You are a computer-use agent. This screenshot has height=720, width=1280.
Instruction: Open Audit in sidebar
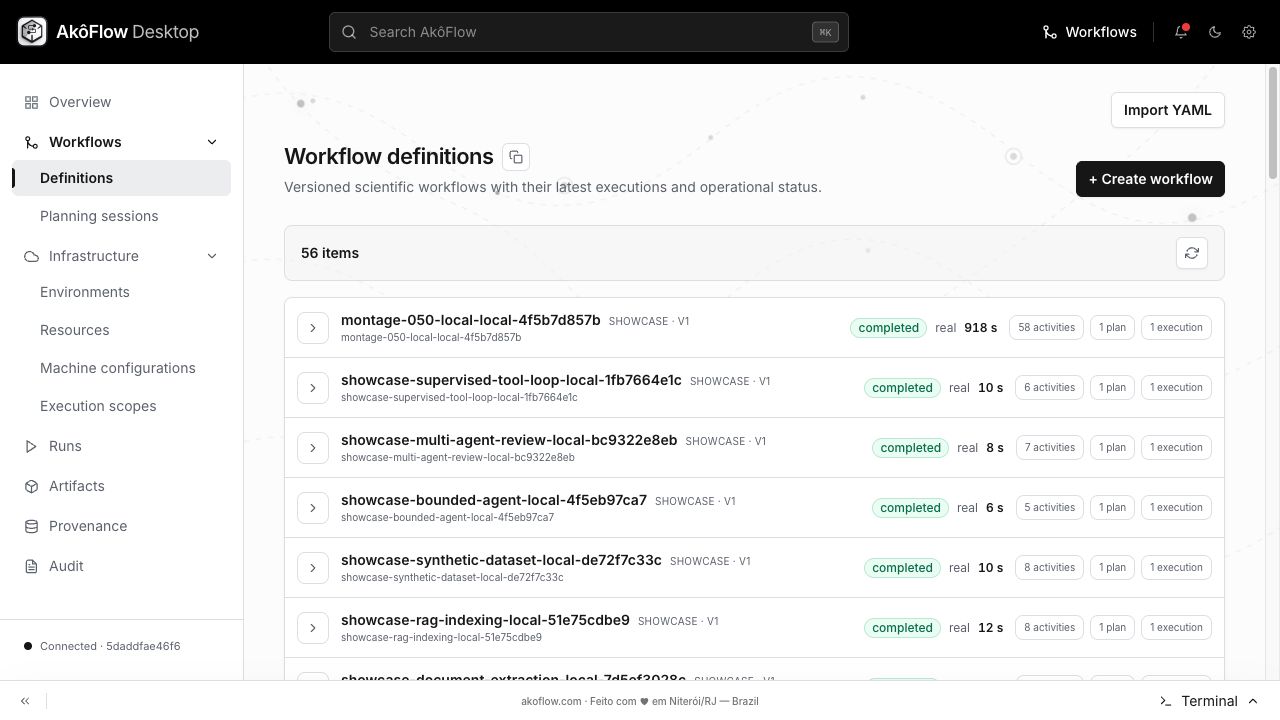click(121, 566)
